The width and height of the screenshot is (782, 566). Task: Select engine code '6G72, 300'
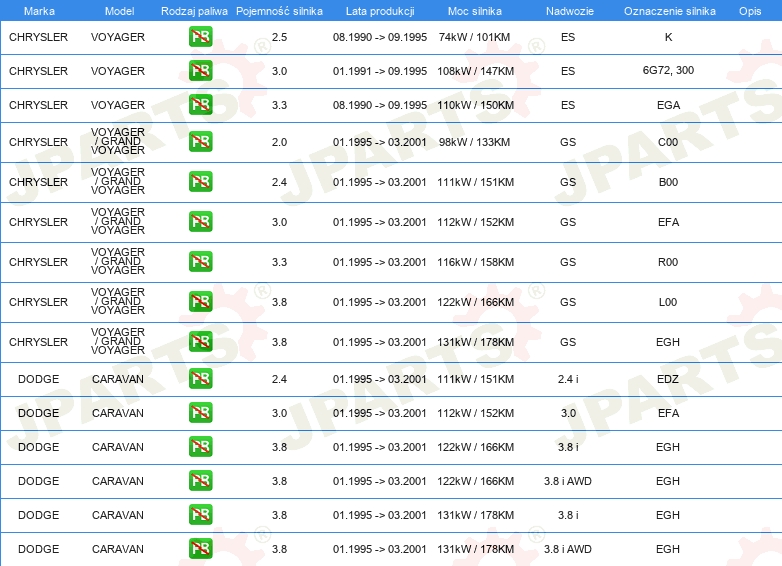(x=668, y=70)
